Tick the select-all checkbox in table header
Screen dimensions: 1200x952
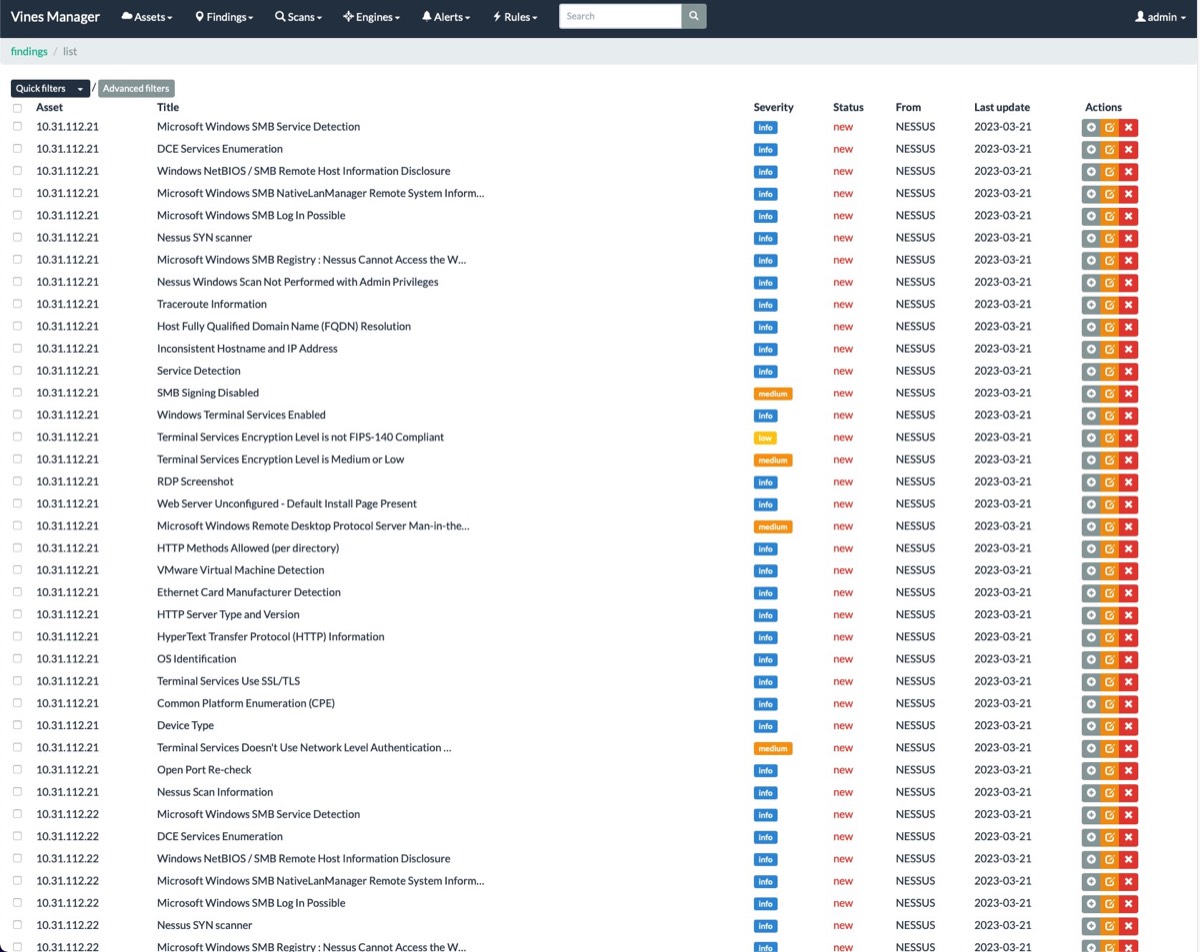coord(17,108)
